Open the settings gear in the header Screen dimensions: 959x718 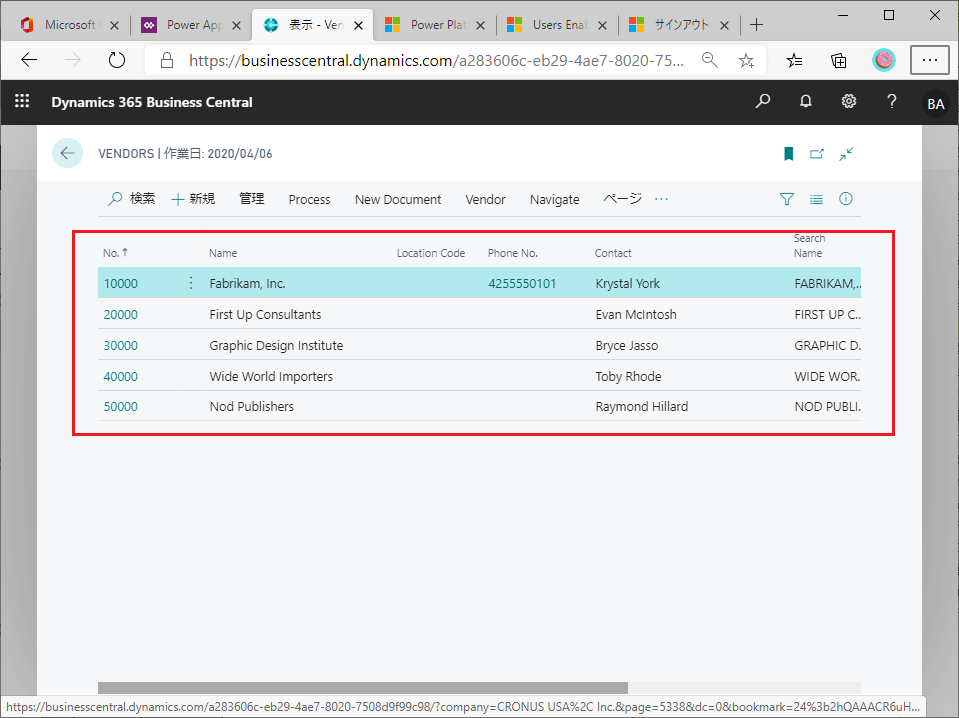pos(849,102)
